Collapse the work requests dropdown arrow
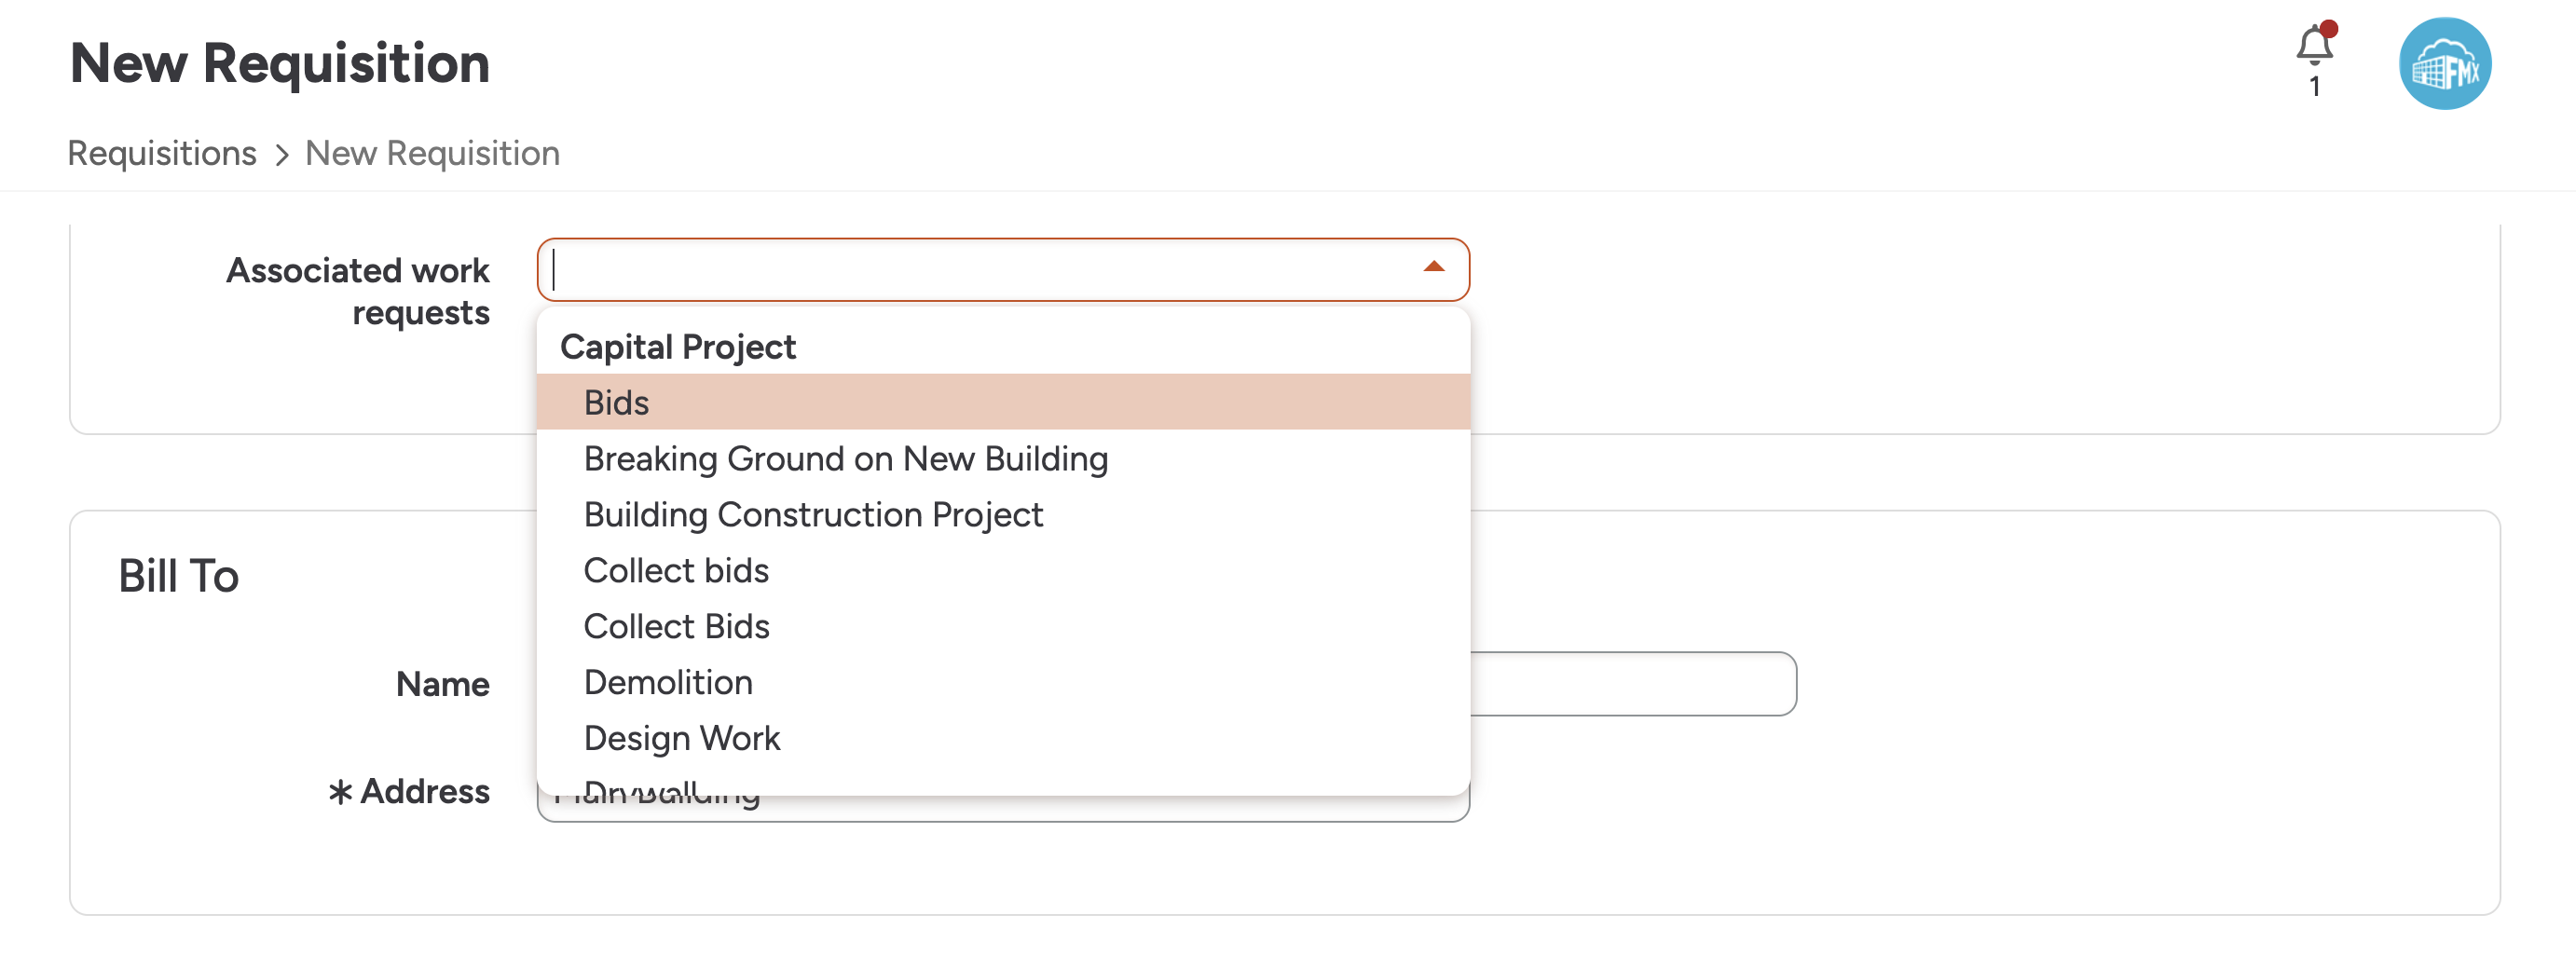Image resolution: width=2576 pixels, height=969 pixels. click(x=1433, y=267)
